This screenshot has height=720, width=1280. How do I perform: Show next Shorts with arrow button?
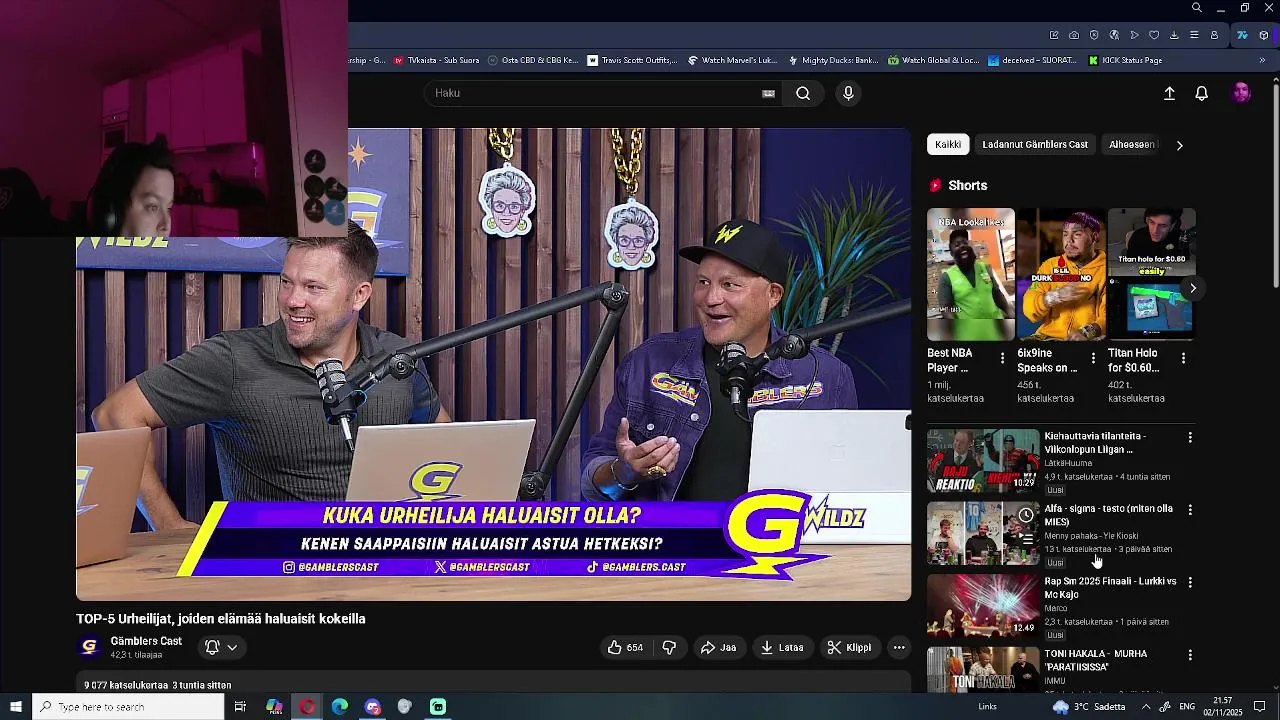pyautogui.click(x=1193, y=288)
